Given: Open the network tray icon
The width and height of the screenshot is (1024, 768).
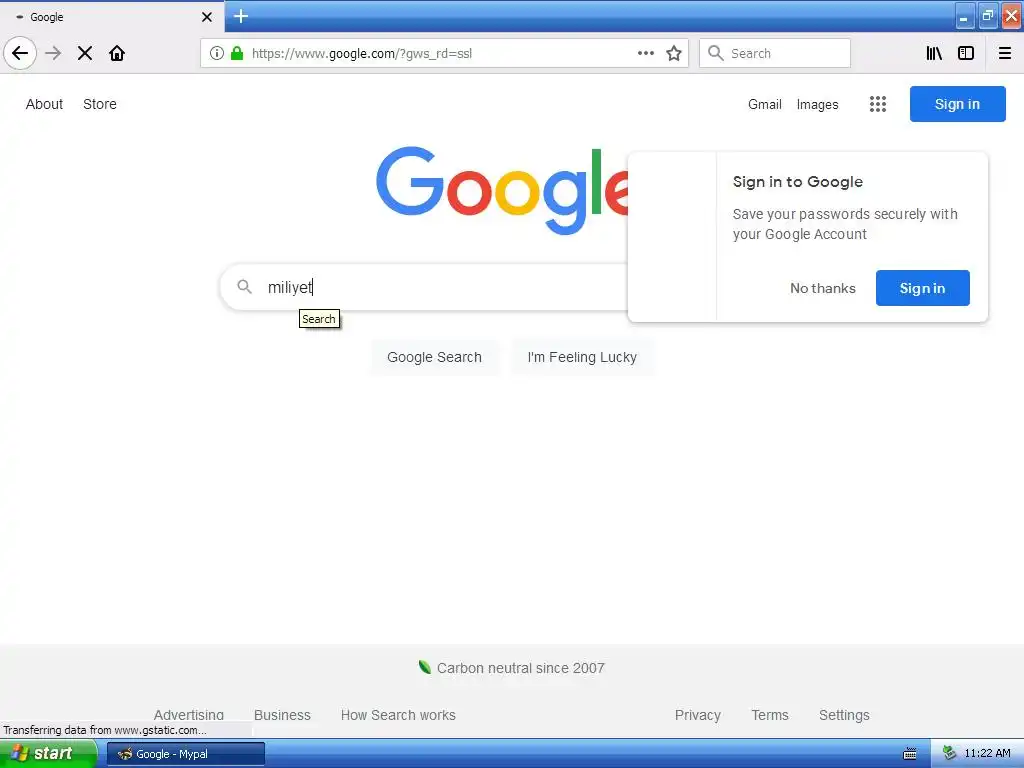Looking at the screenshot, I should point(950,753).
